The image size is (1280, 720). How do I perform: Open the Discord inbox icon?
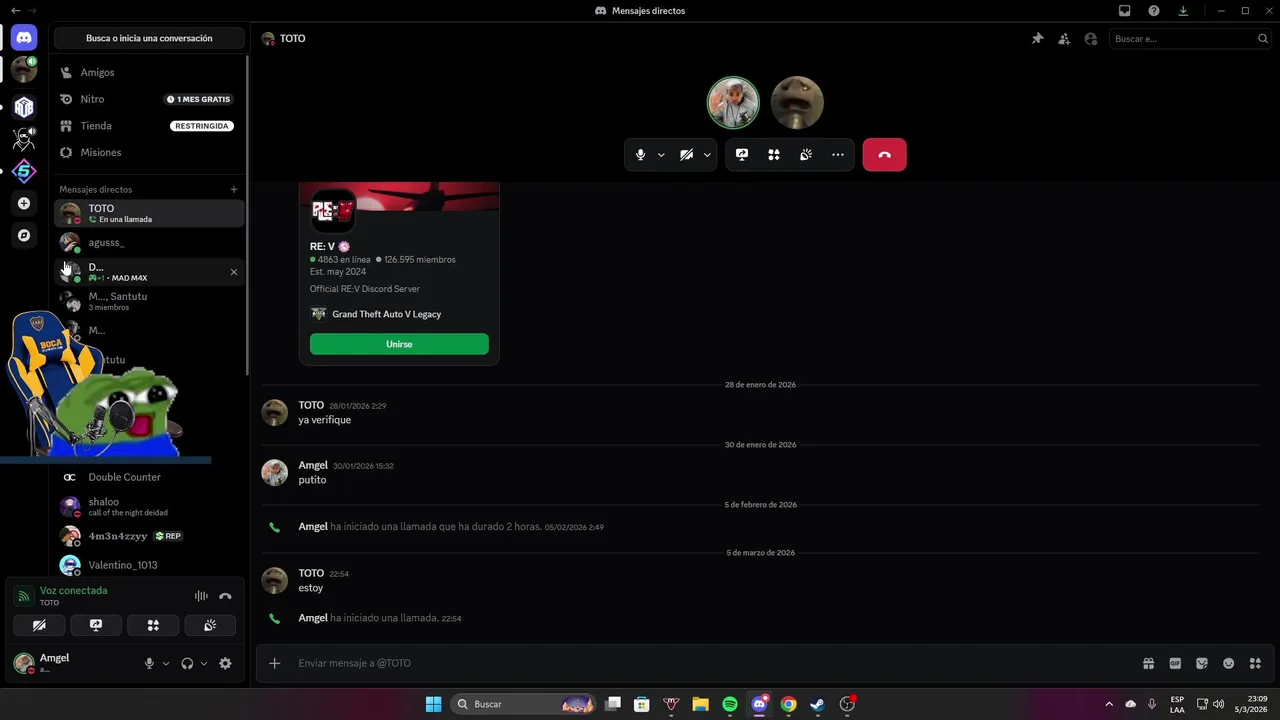1125,10
